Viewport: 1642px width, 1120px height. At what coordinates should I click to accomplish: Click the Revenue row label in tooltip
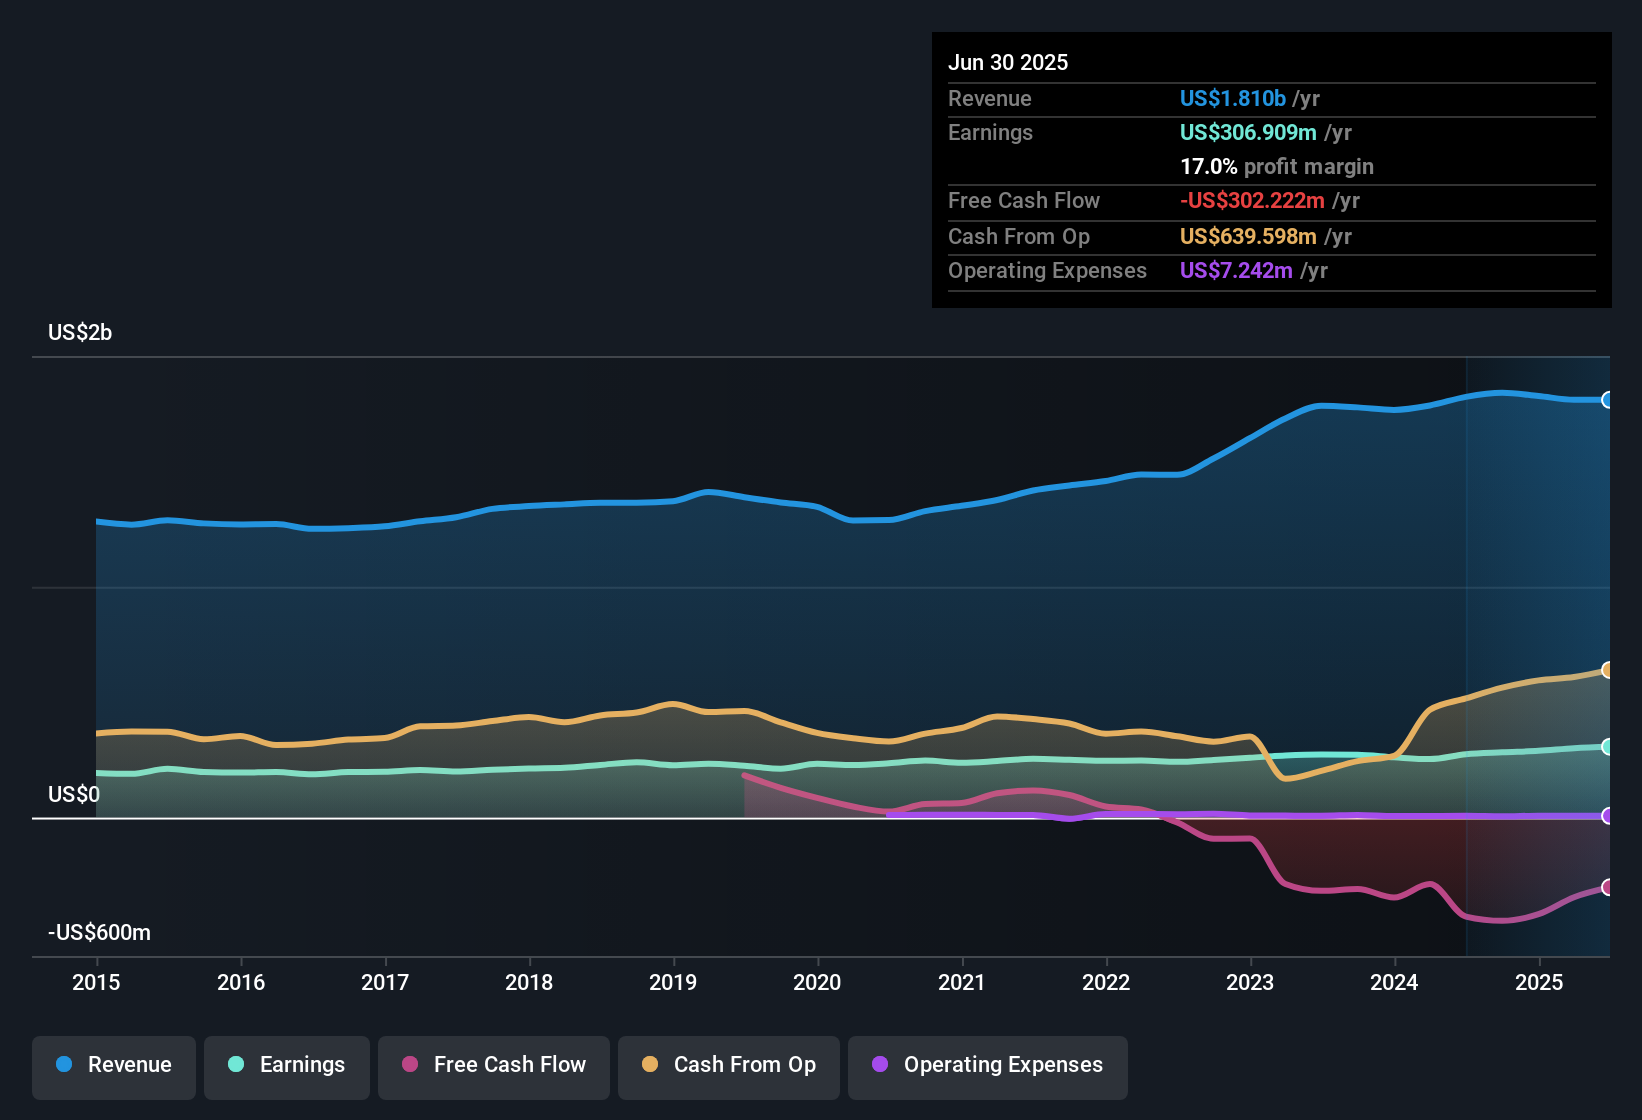point(990,99)
